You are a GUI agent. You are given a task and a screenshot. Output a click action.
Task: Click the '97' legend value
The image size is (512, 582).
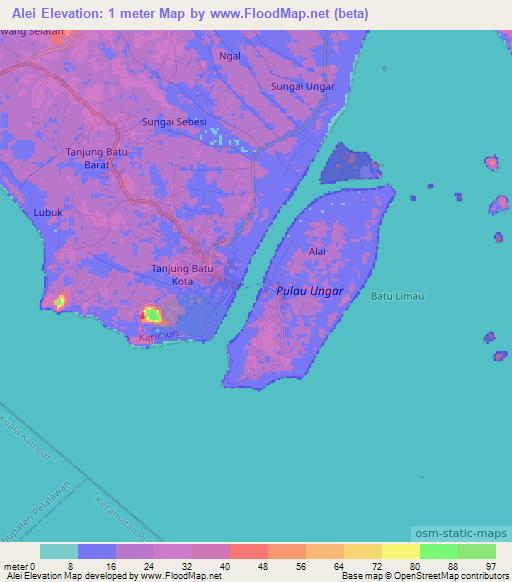click(491, 566)
